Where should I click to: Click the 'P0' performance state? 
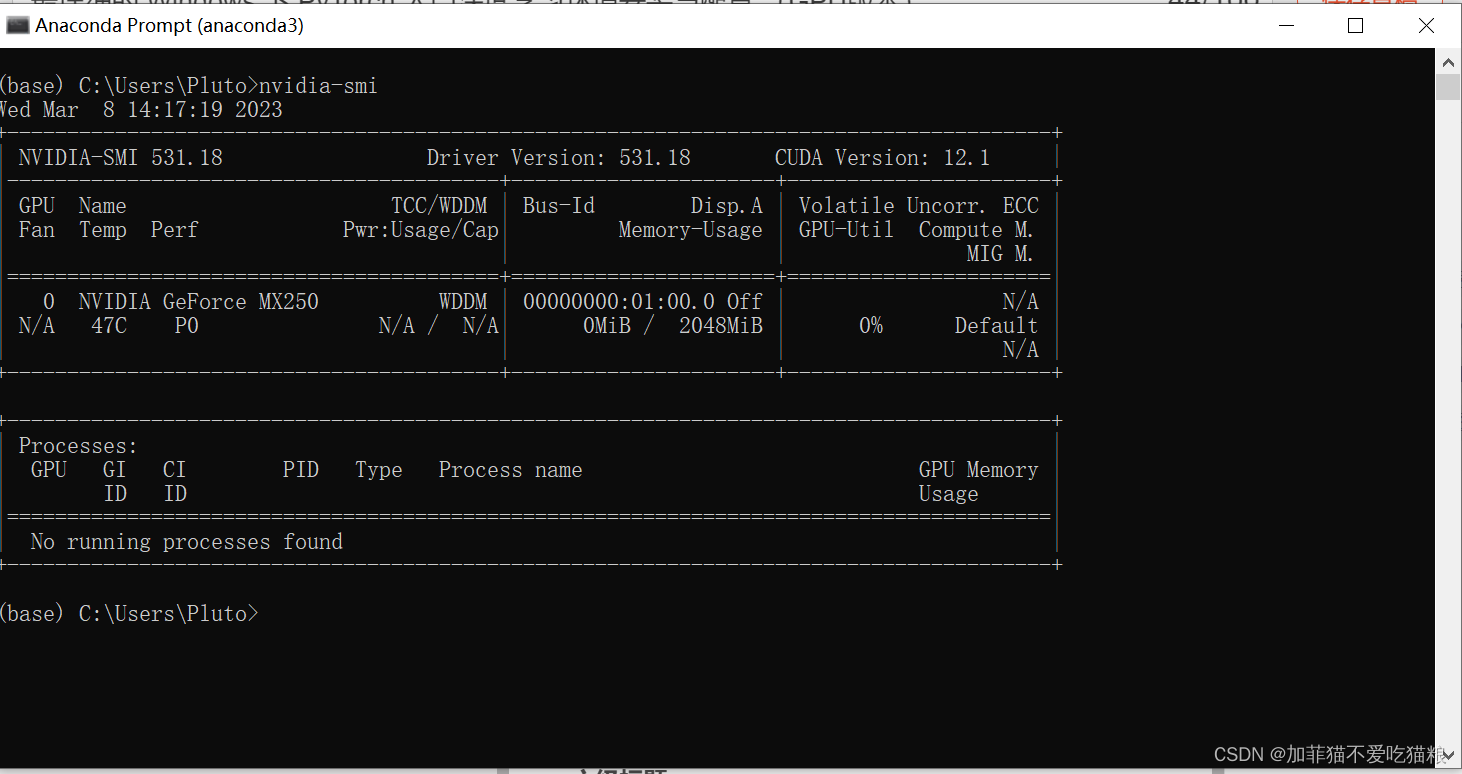187,326
